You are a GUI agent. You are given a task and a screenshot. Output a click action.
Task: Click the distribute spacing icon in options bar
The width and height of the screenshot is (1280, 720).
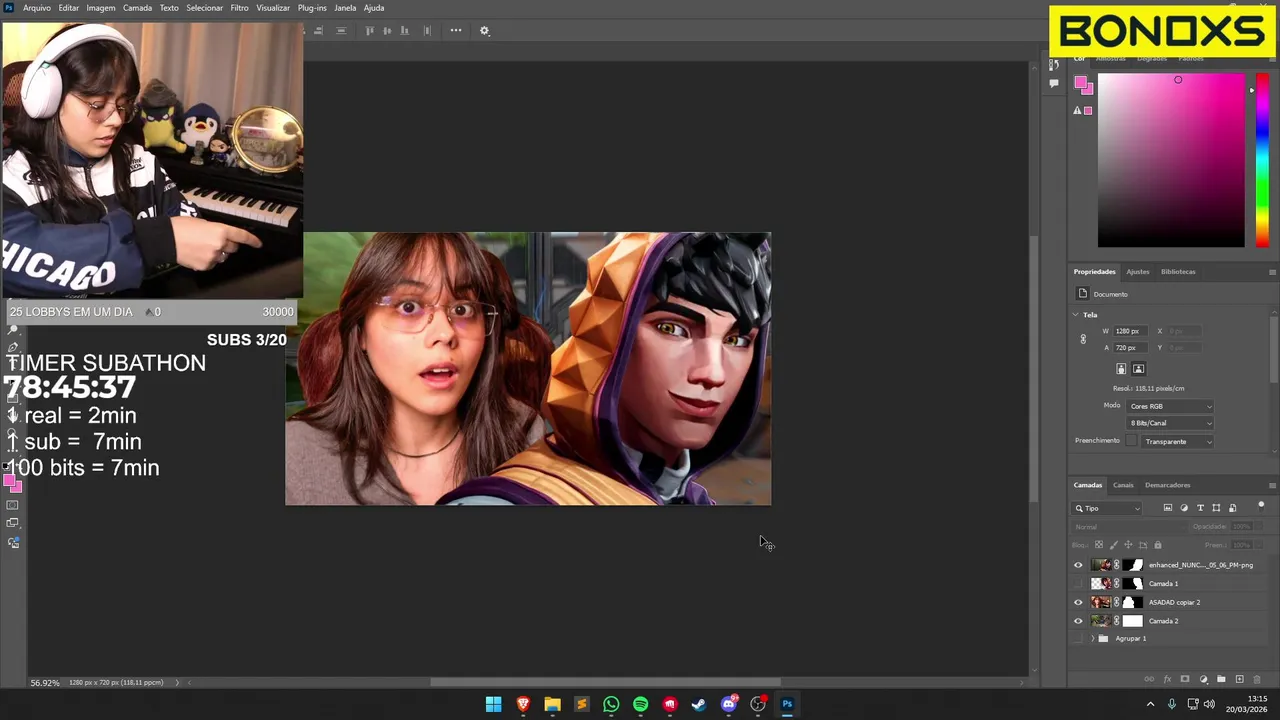[x=427, y=30]
